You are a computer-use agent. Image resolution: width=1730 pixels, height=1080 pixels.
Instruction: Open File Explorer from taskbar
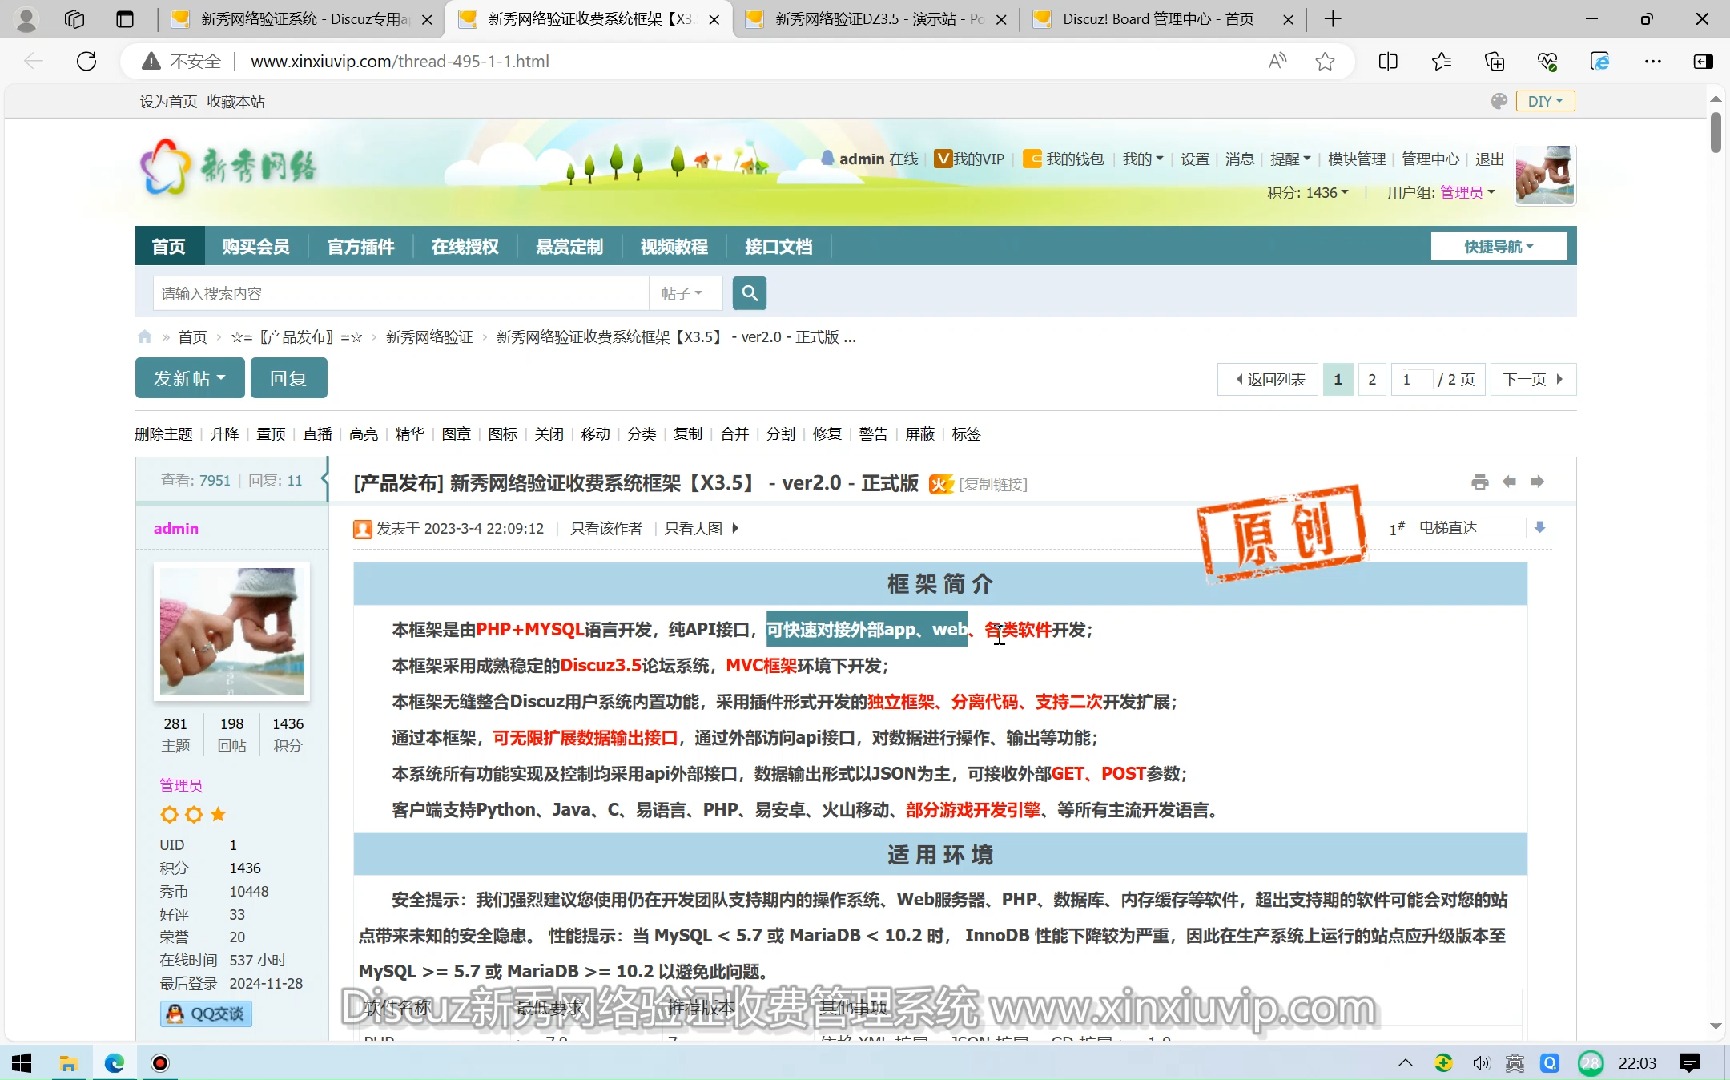(68, 1063)
